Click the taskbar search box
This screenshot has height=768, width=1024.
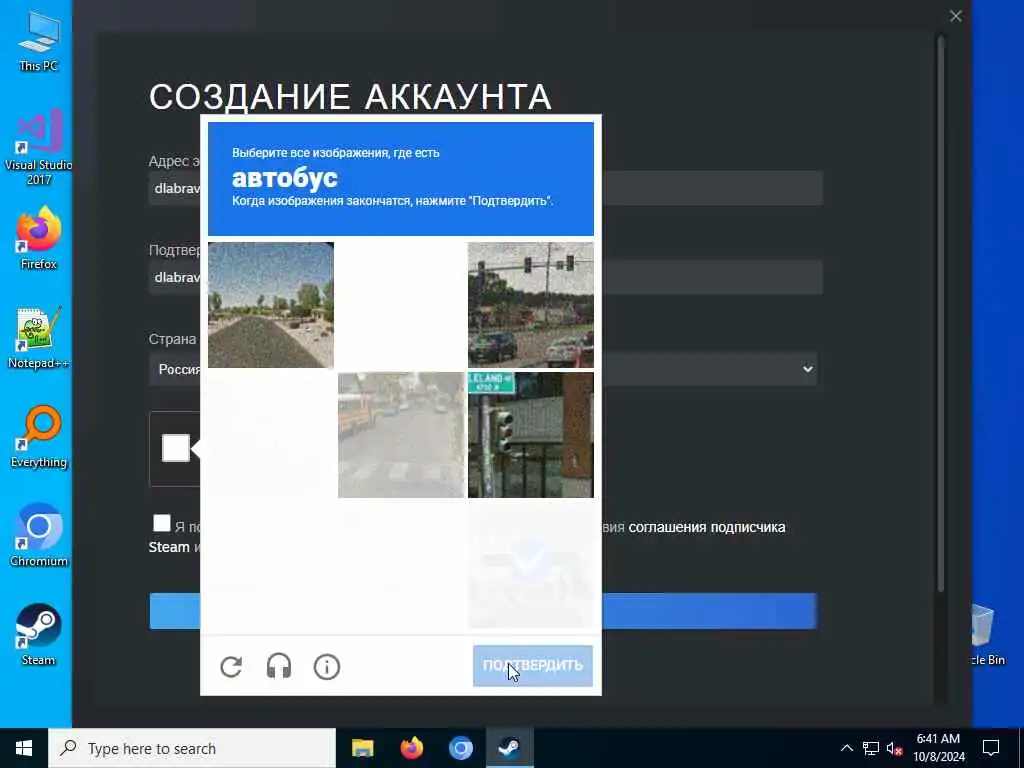tap(192, 748)
